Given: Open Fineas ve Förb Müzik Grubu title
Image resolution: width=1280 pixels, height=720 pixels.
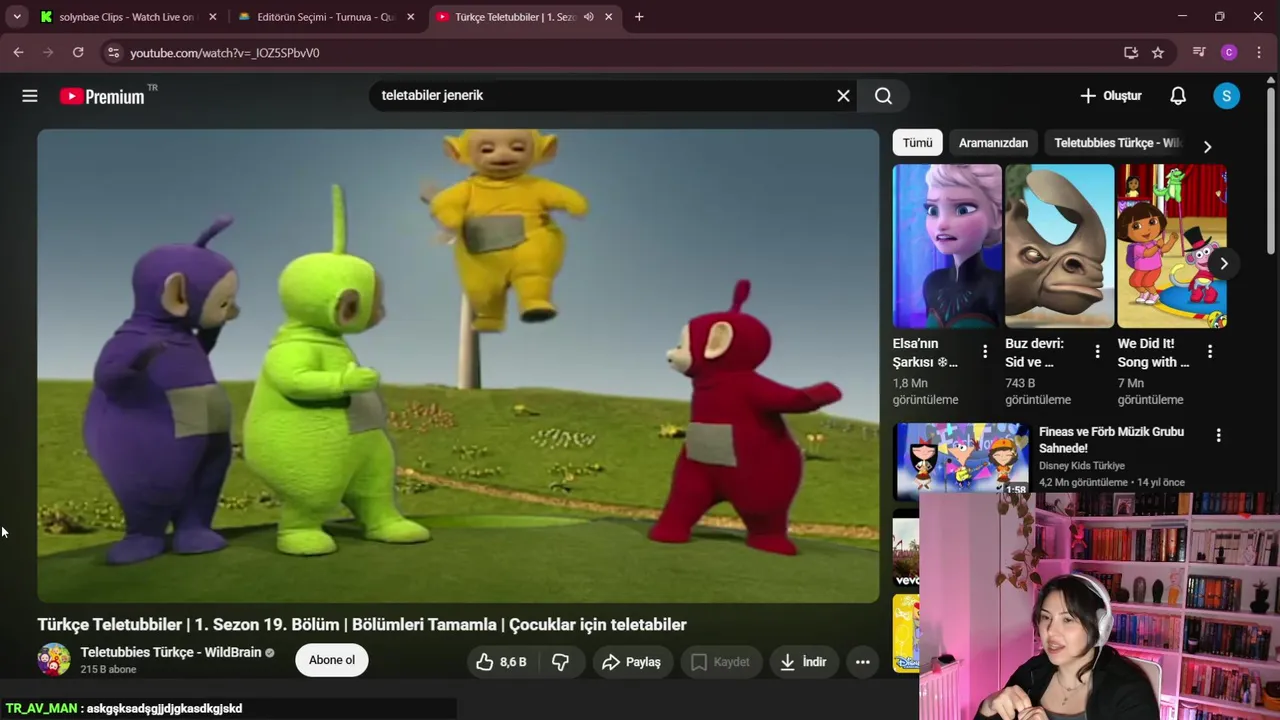Looking at the screenshot, I should (1111, 440).
